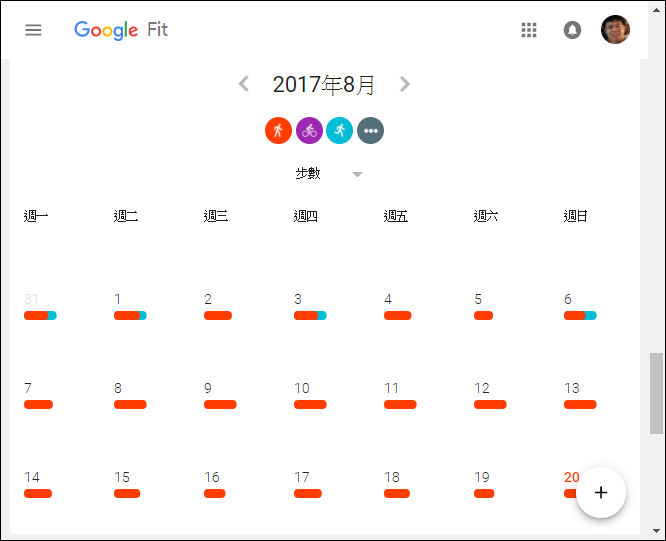Click the scrollbar down arrow
Screen dimensions: 666x541
(656, 531)
